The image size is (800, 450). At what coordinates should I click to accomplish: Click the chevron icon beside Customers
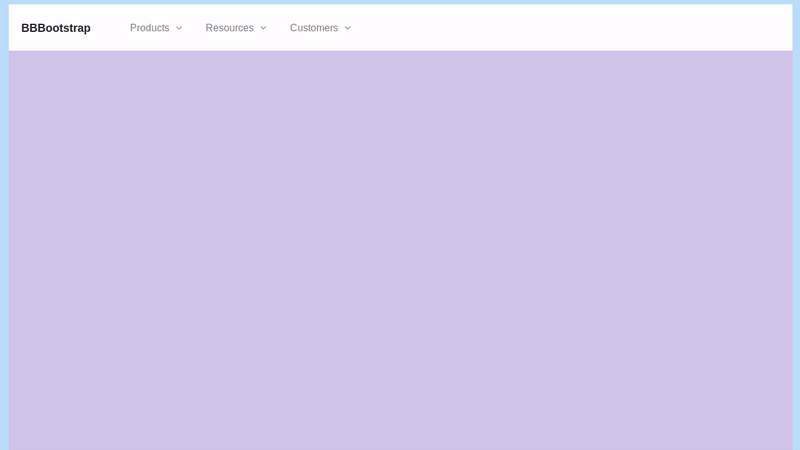tap(347, 28)
